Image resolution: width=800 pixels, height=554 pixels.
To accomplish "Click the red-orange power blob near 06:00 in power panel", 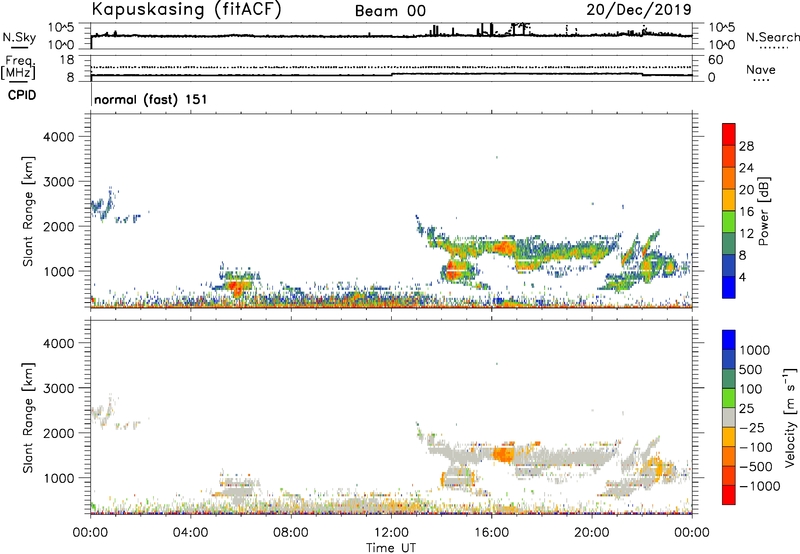I will tap(237, 288).
